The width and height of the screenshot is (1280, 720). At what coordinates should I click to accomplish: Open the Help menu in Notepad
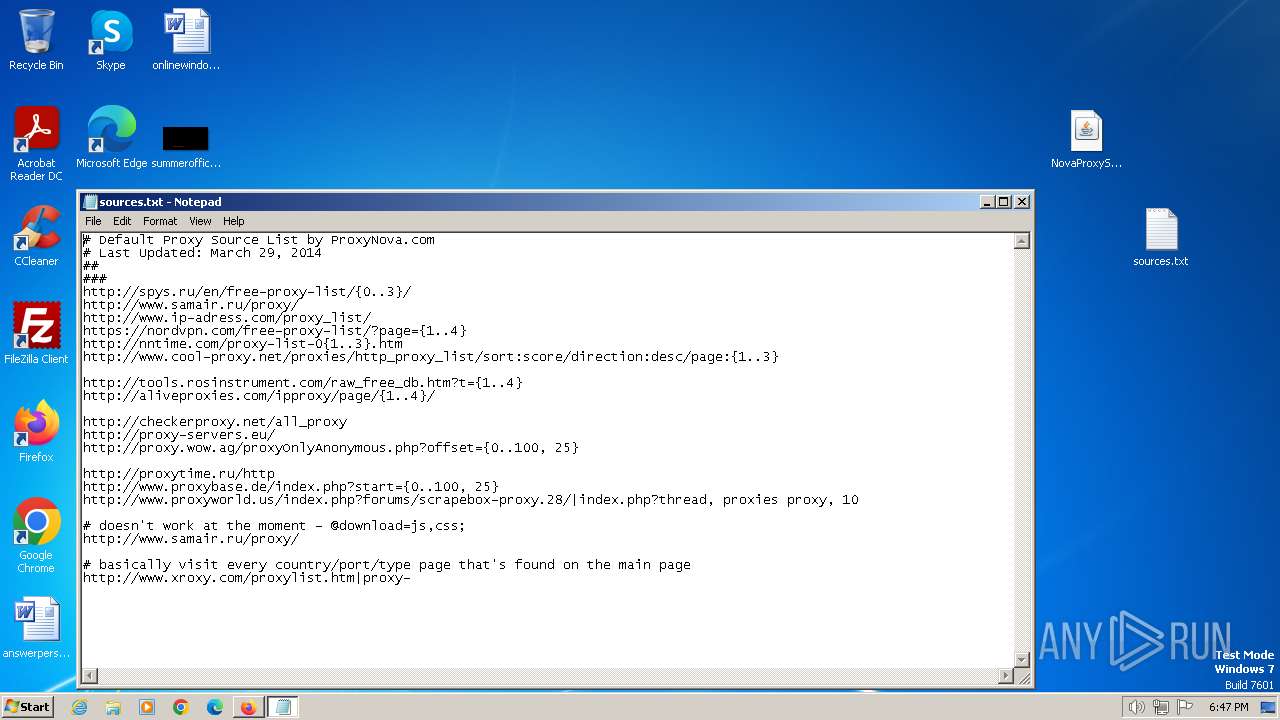click(233, 221)
